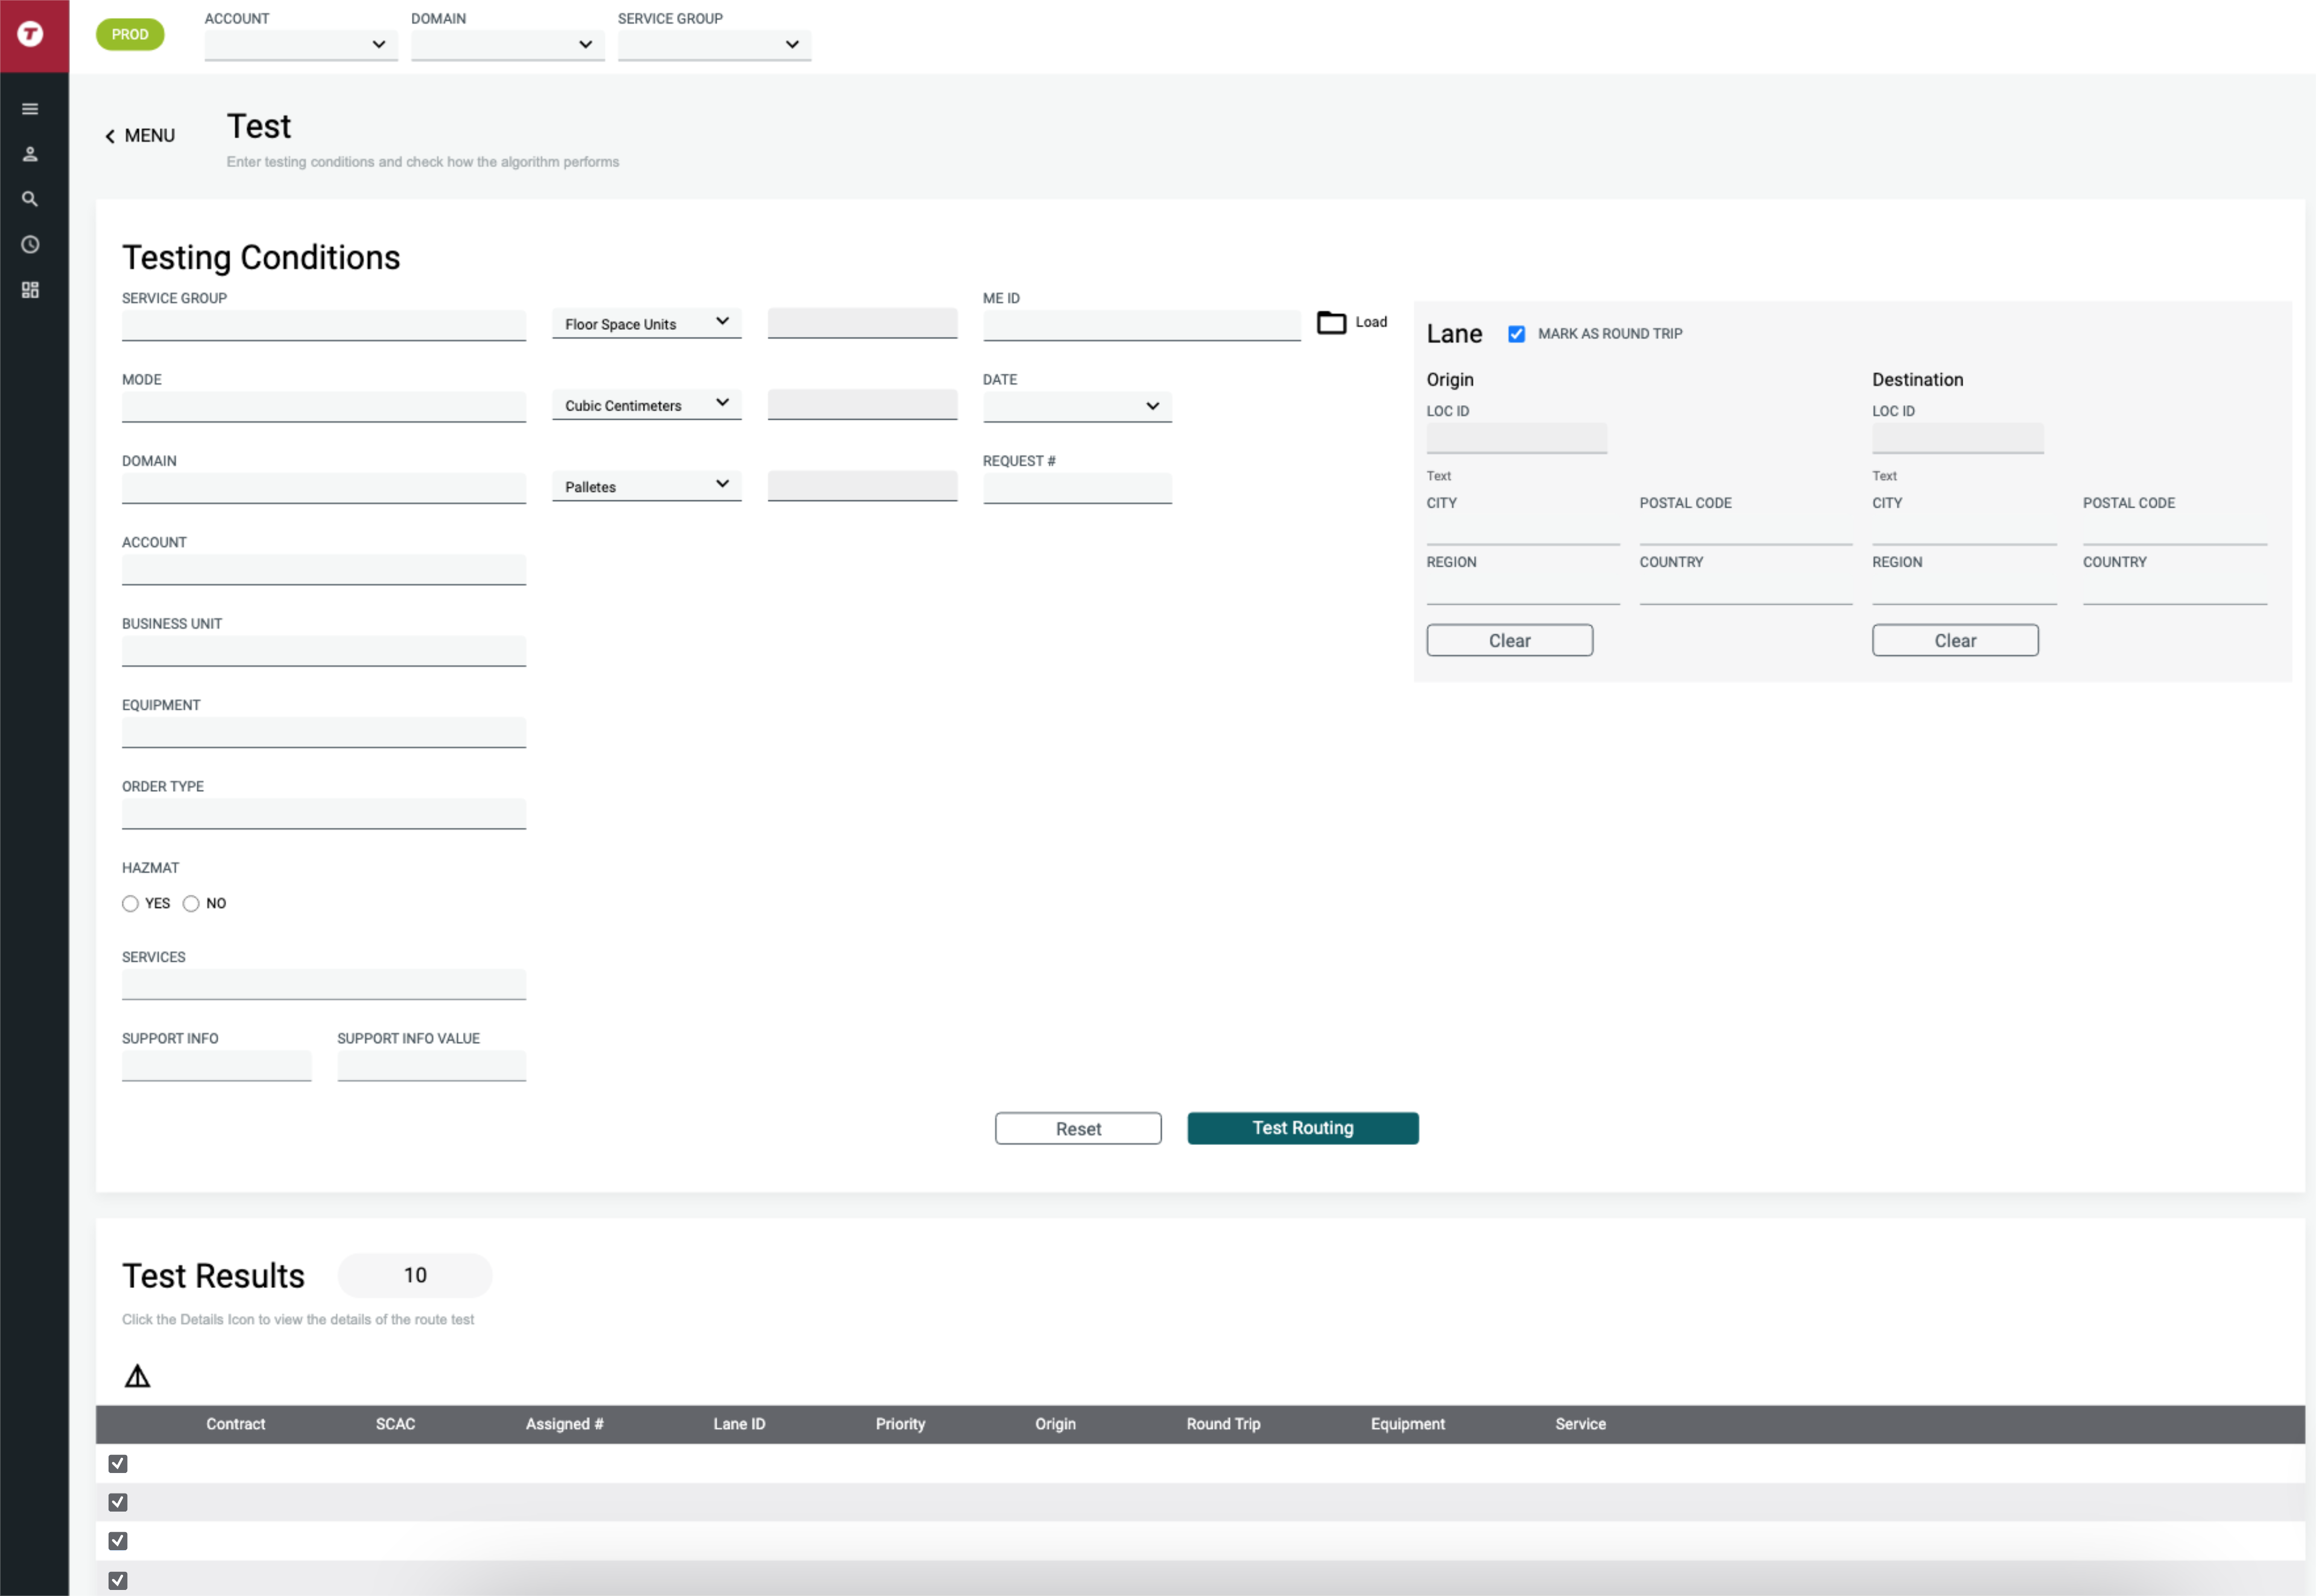Expand the top ACCOUNT dropdown
The height and width of the screenshot is (1596, 2316).
[x=301, y=44]
